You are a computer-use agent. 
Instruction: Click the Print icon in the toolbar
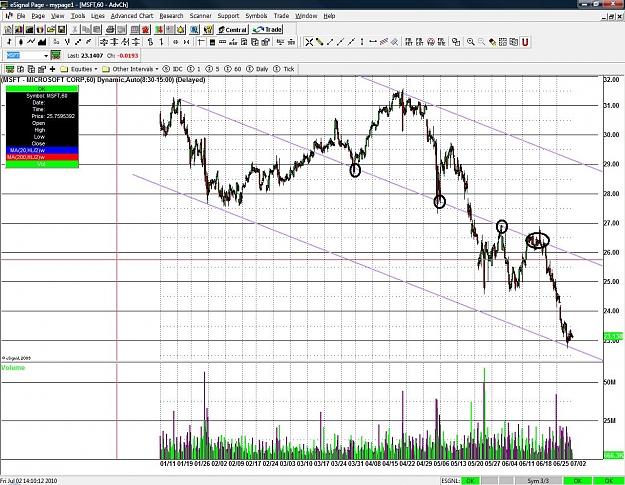[x=110, y=29]
